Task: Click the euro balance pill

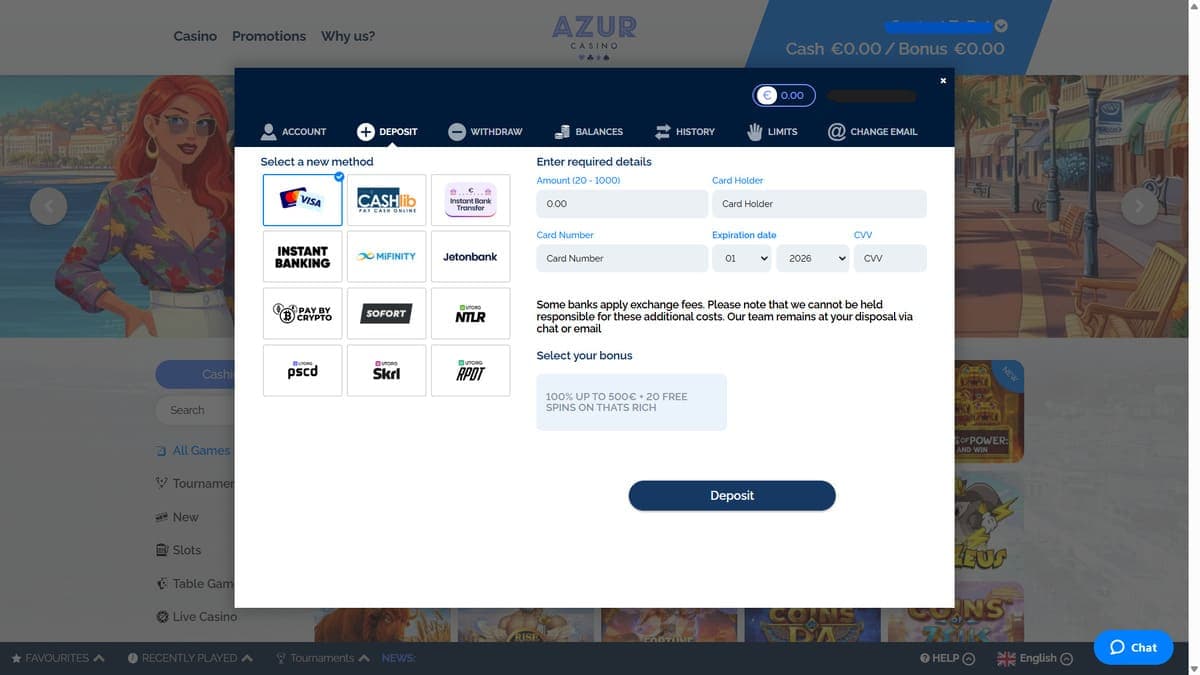Action: point(784,96)
